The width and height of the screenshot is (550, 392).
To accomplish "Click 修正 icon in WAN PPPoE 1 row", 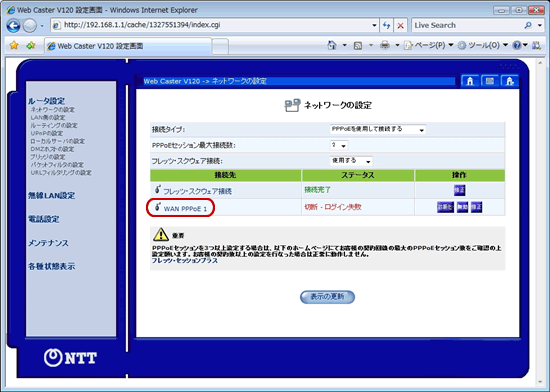I will [x=476, y=207].
